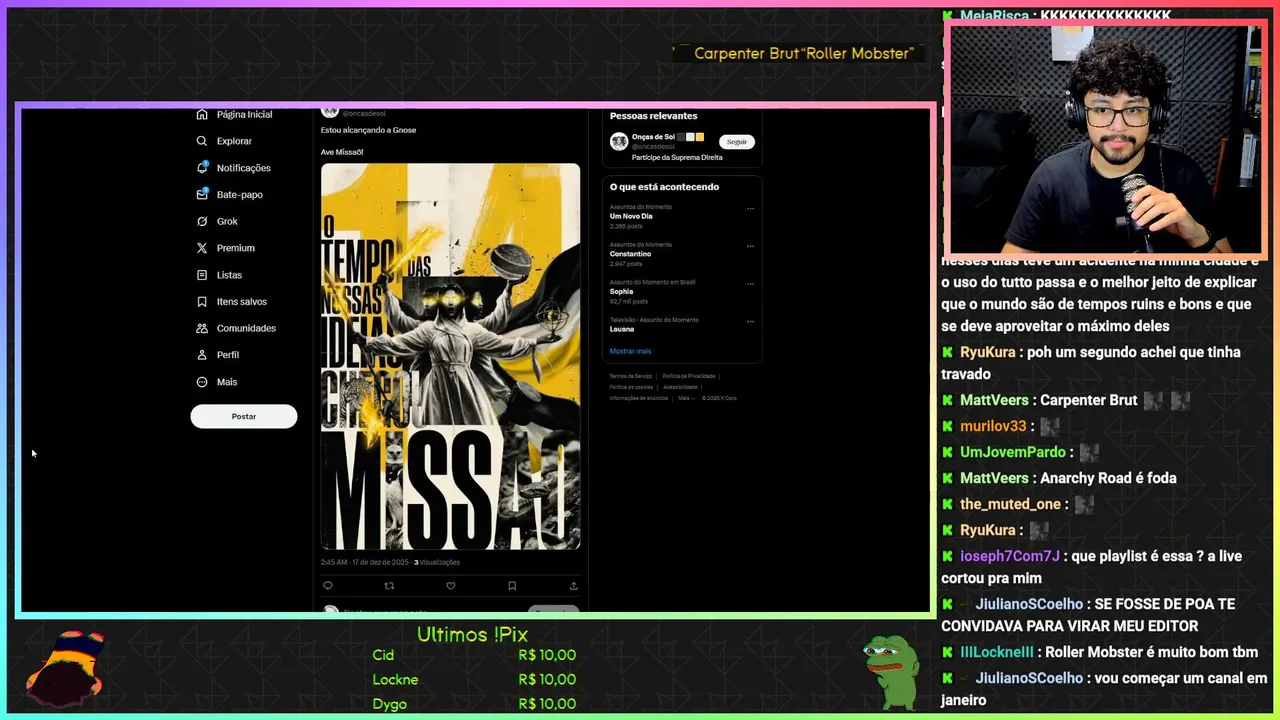Click the Pessoas relevantes heading
This screenshot has width=1280, height=720.
click(653, 116)
